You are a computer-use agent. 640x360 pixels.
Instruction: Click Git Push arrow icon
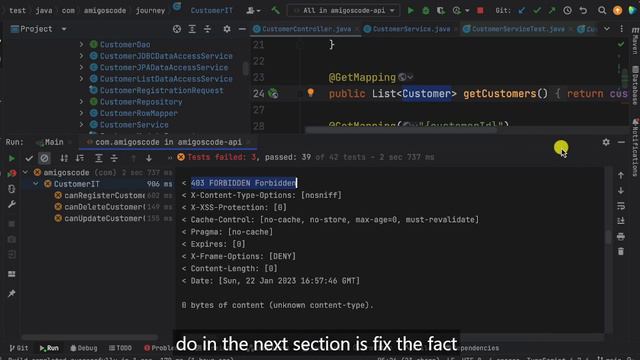(x=552, y=11)
